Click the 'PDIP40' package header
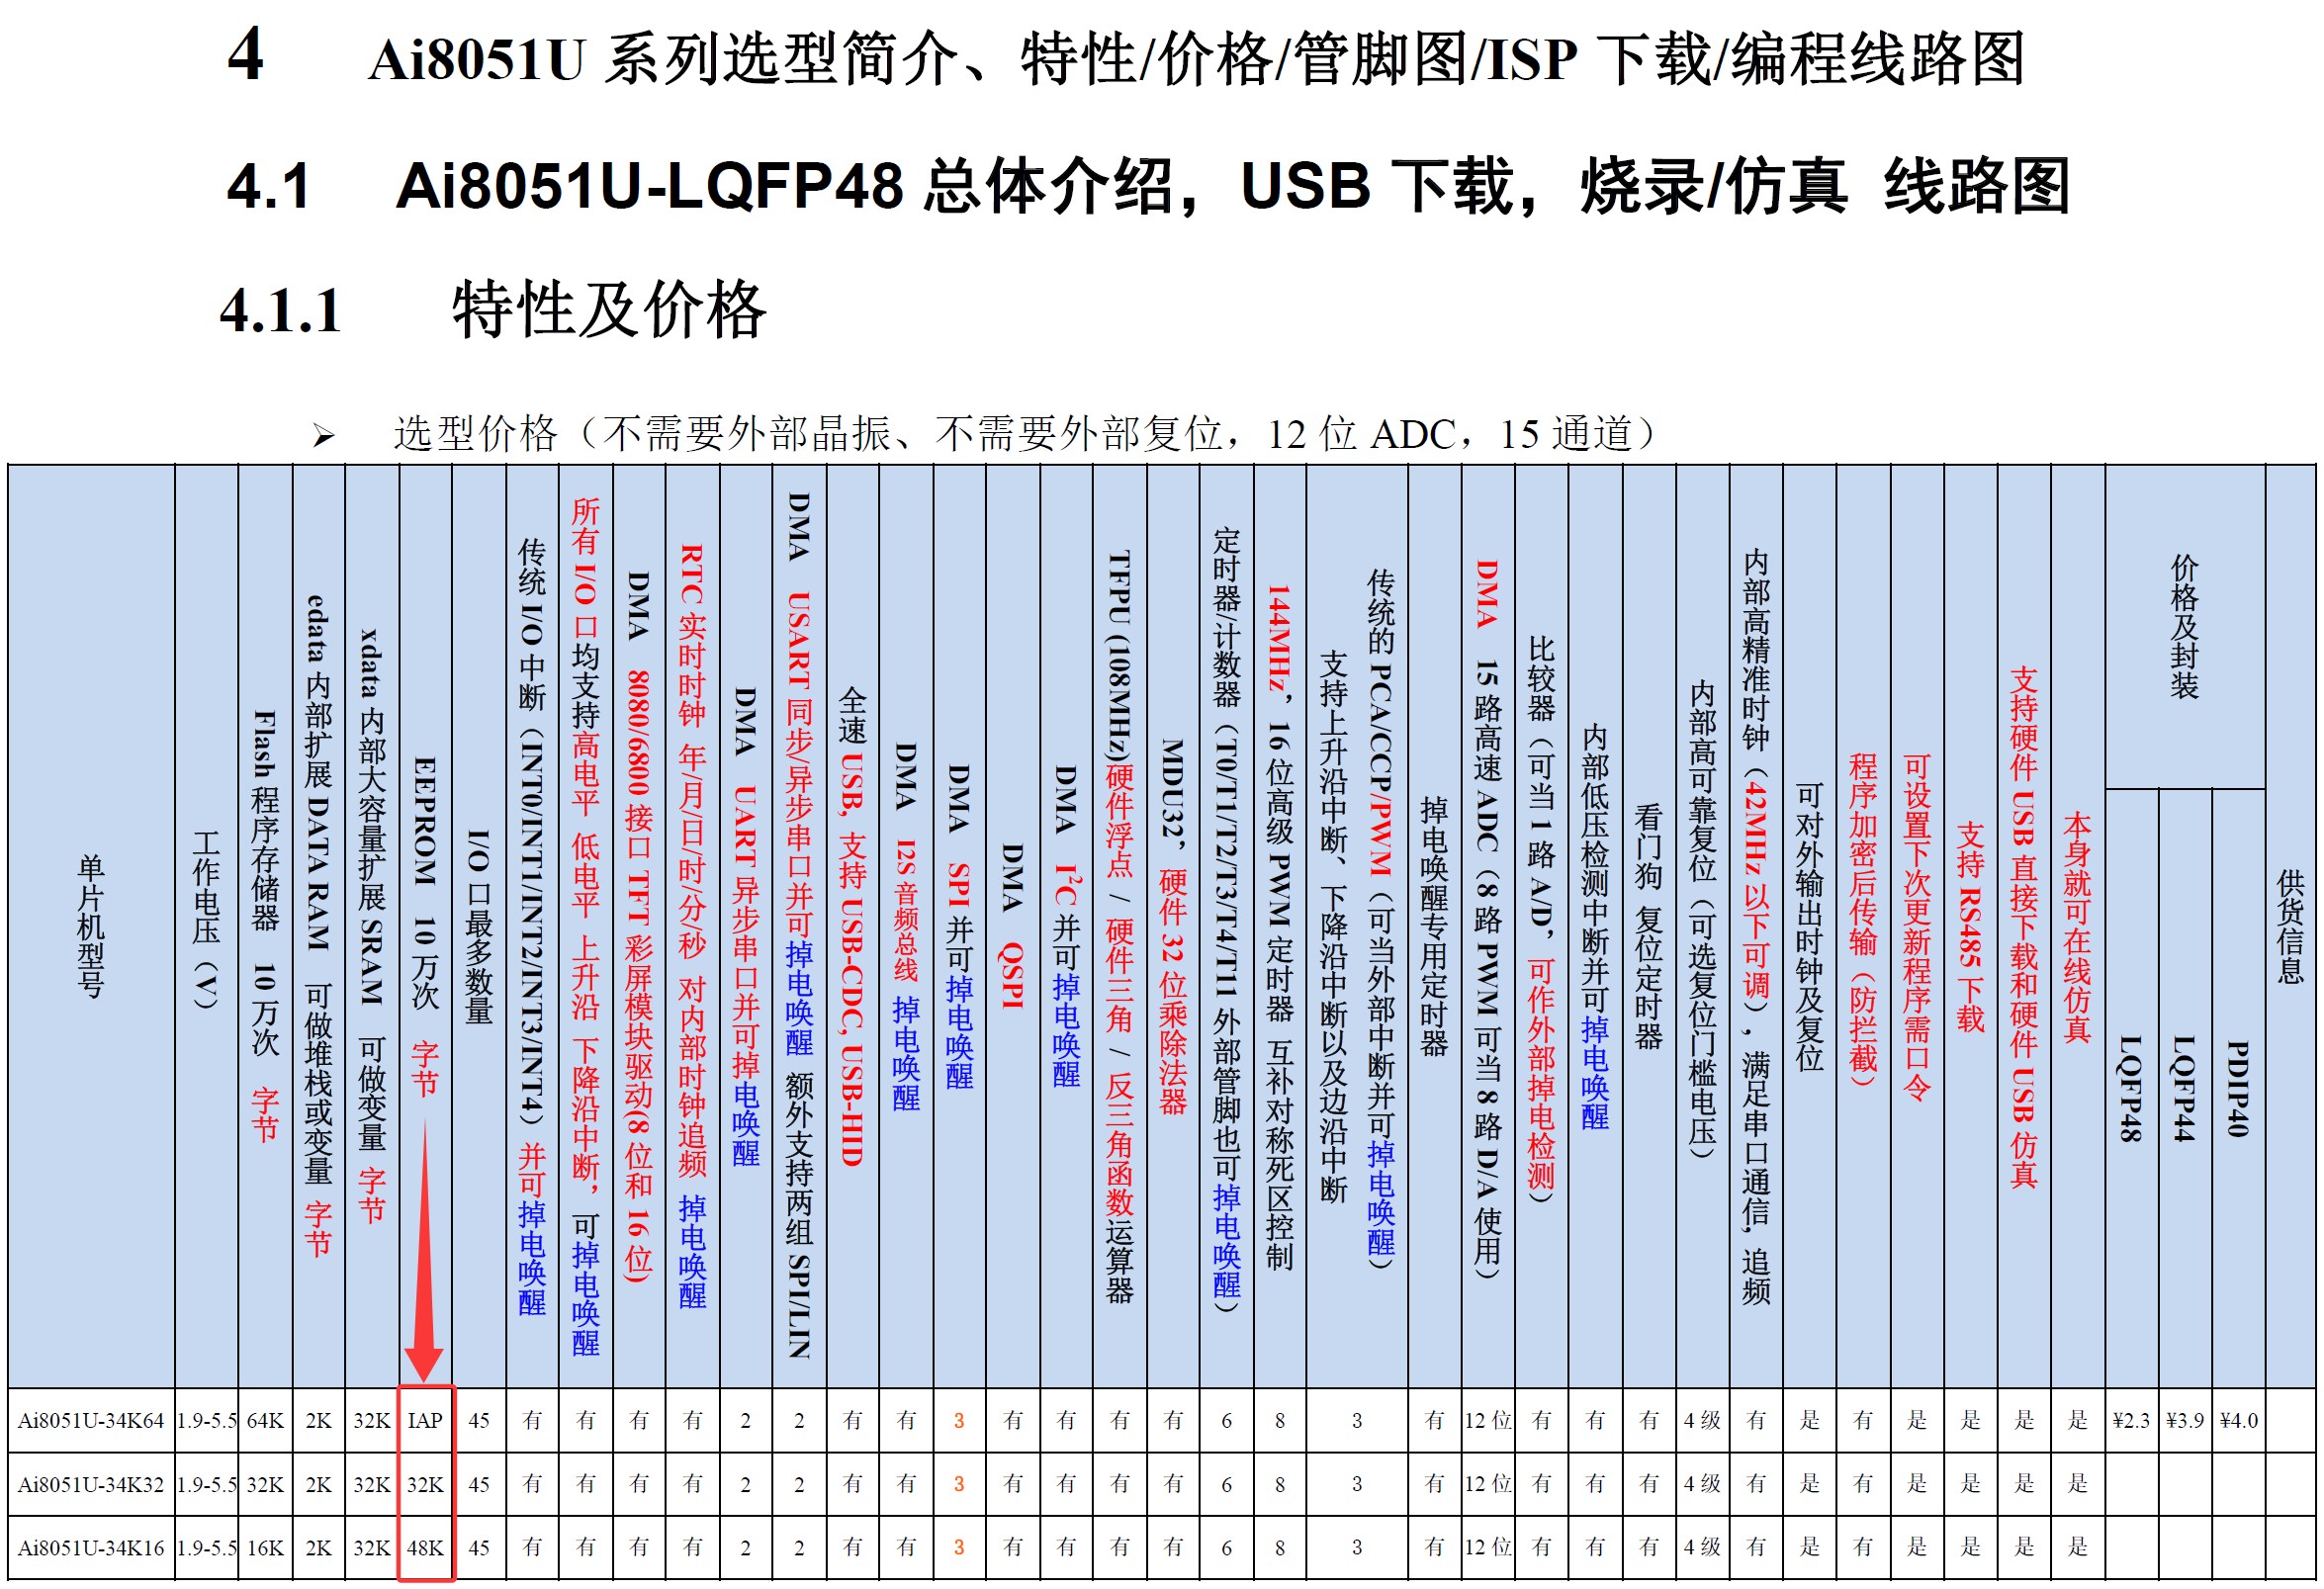The height and width of the screenshot is (1589, 2324). coord(2237,1088)
